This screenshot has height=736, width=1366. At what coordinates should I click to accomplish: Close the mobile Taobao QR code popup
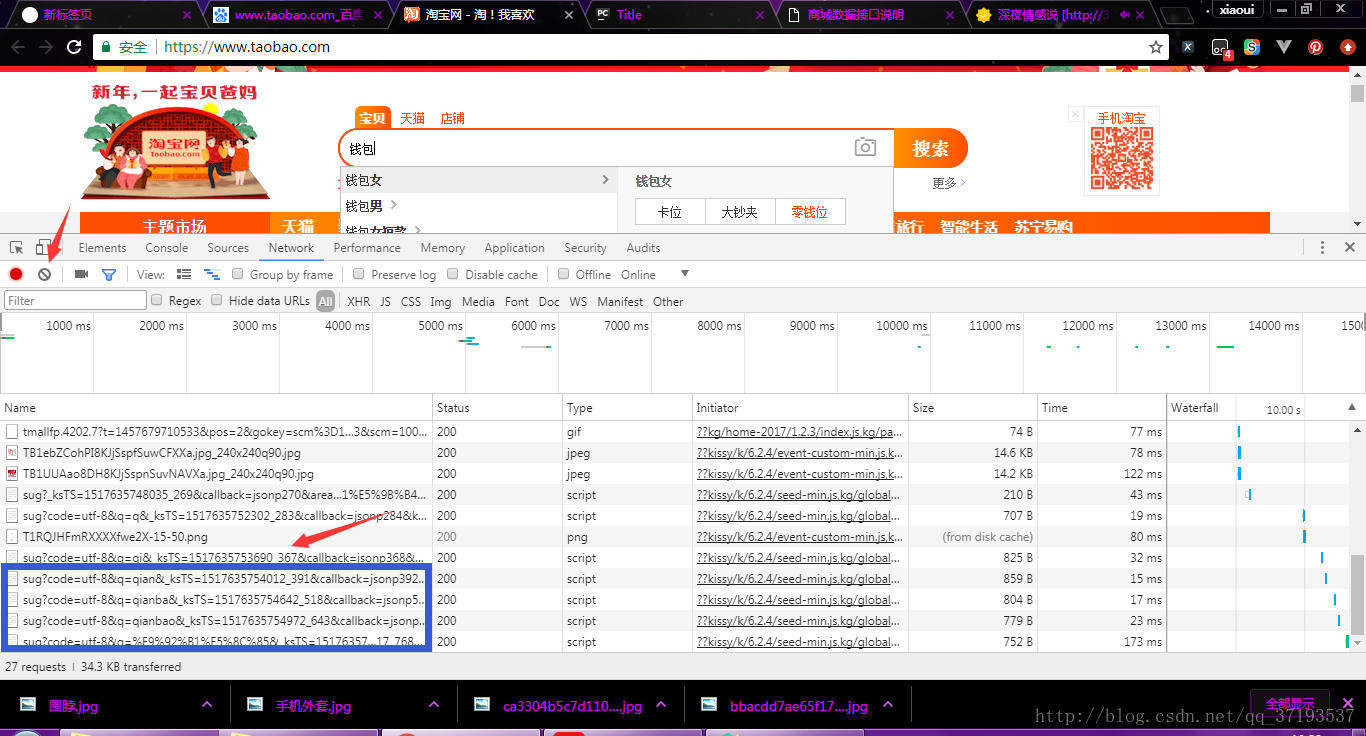pos(1075,114)
